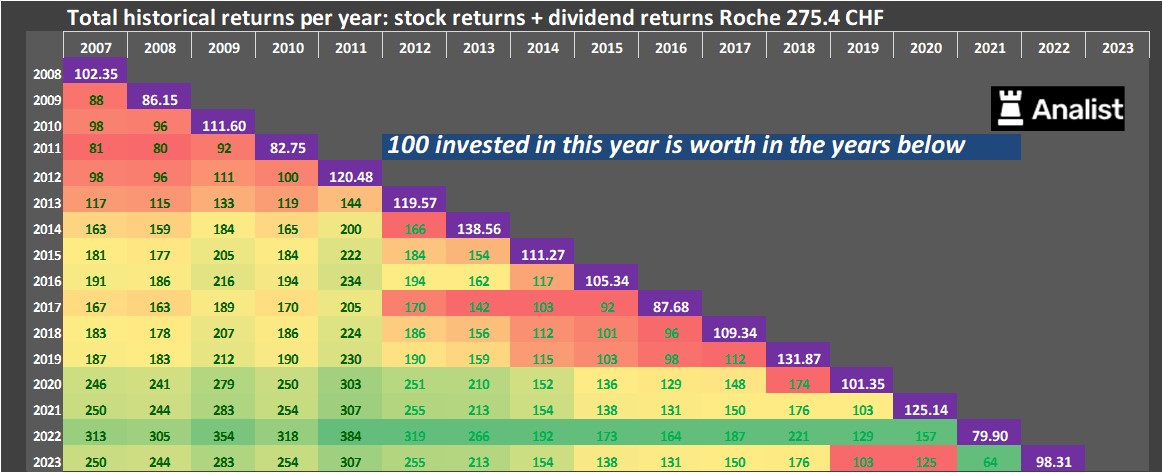This screenshot has height=473, width=1163.
Task: Click the 2023 column header
Action: tap(1117, 47)
